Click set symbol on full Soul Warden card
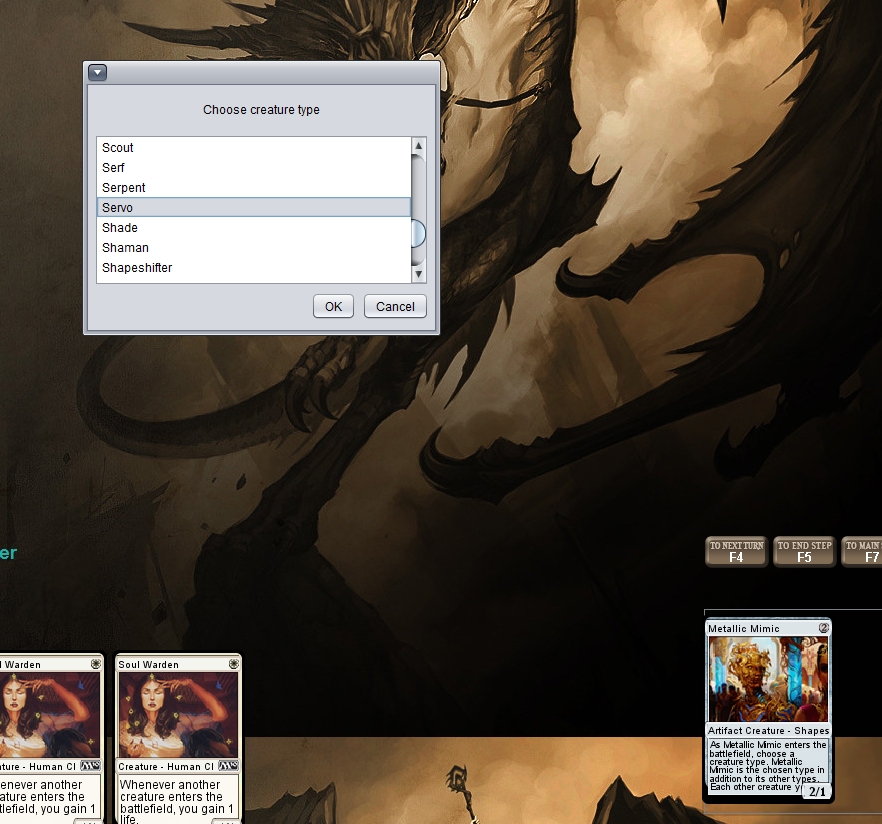This screenshot has width=882, height=824. click(x=228, y=766)
